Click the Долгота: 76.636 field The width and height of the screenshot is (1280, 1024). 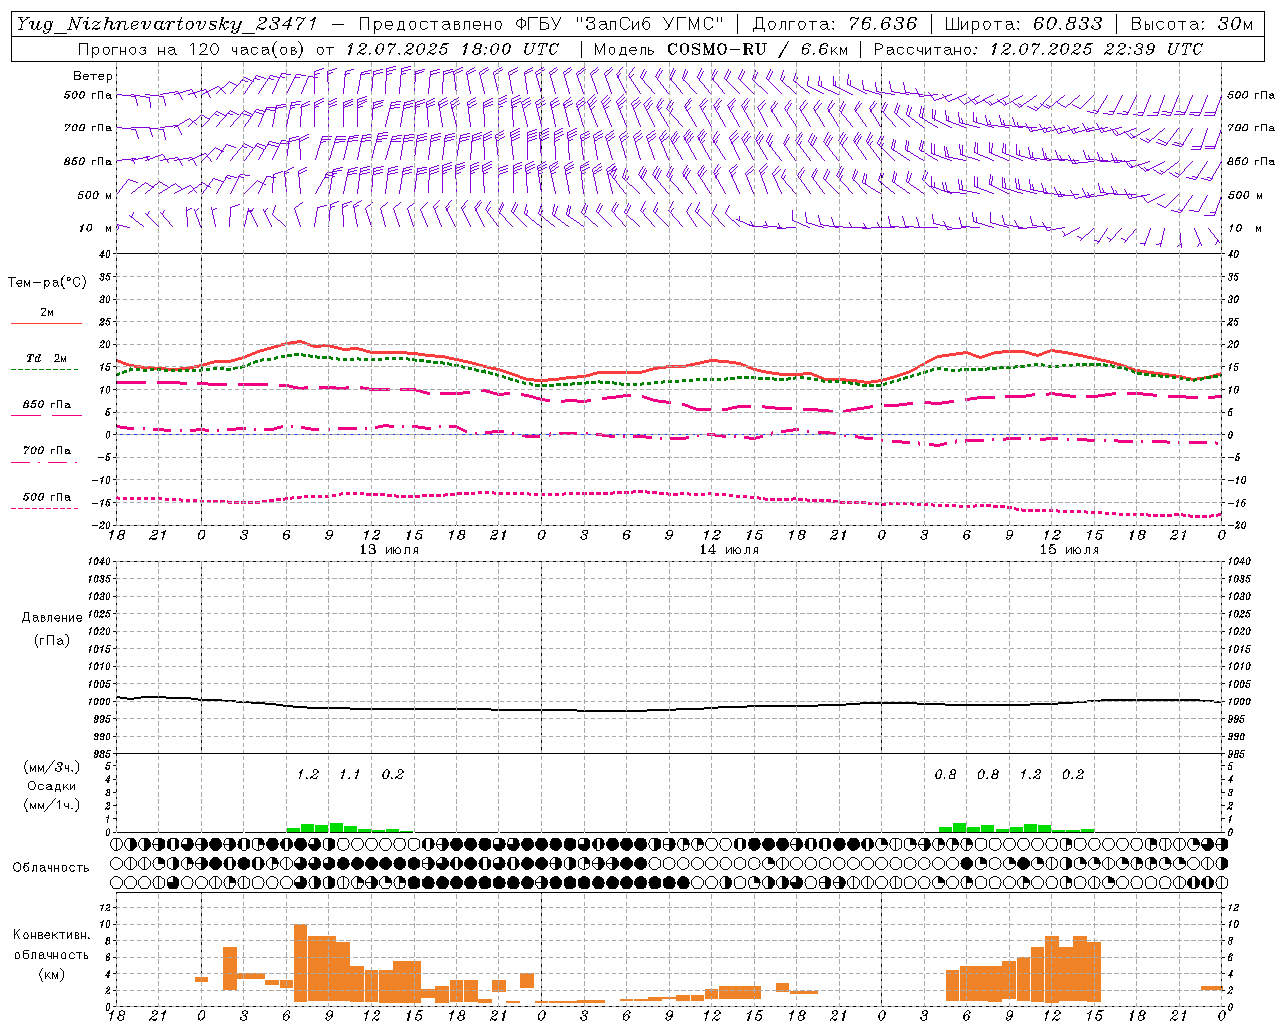point(834,24)
